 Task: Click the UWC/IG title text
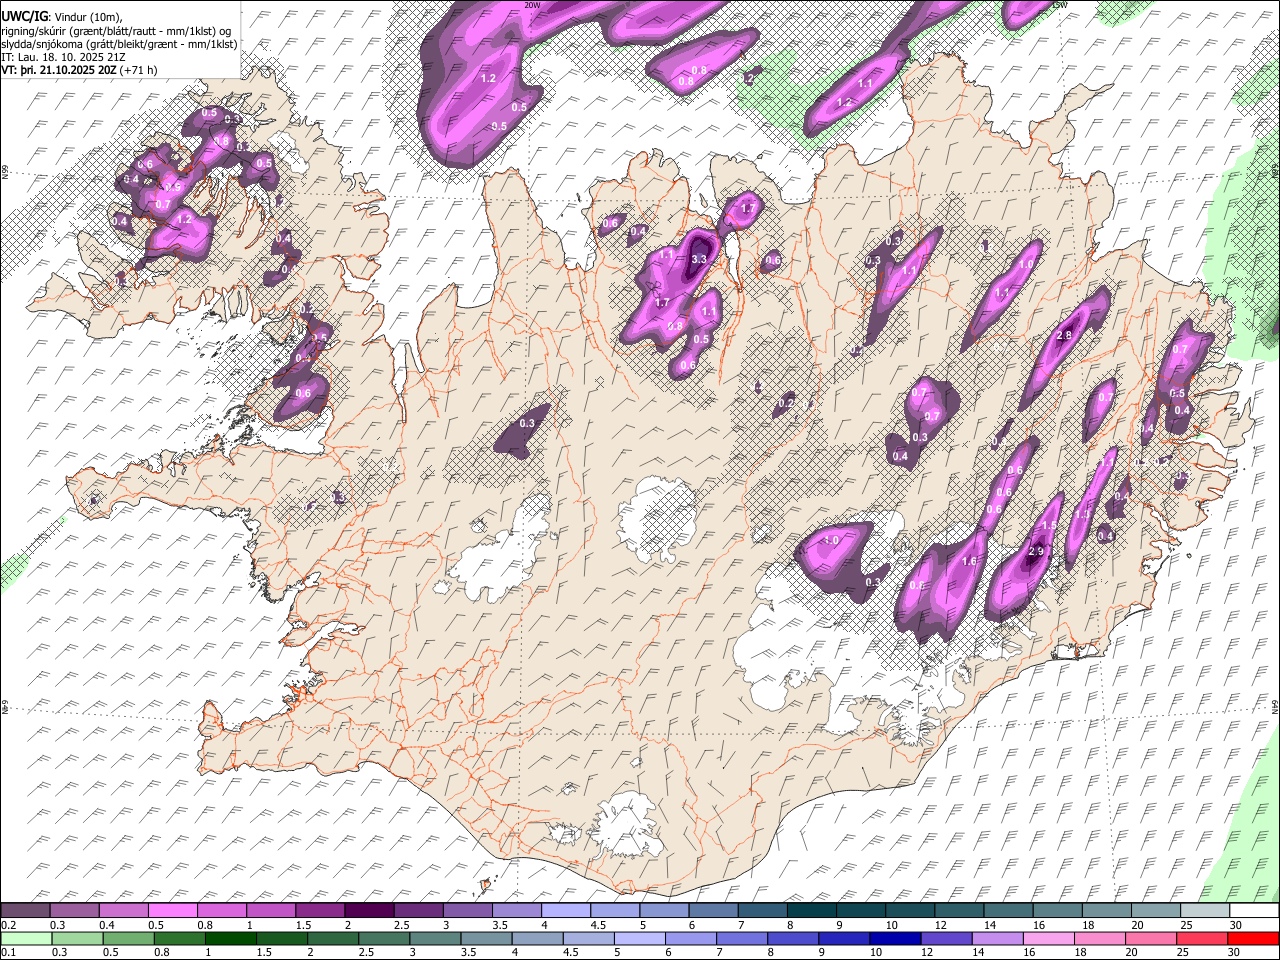tap(25, 17)
